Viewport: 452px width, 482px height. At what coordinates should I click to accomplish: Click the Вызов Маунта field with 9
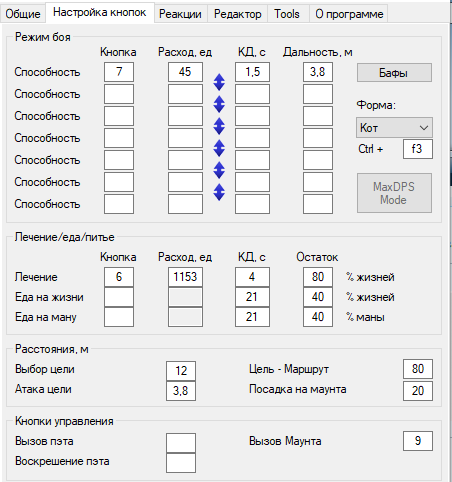pos(418,441)
